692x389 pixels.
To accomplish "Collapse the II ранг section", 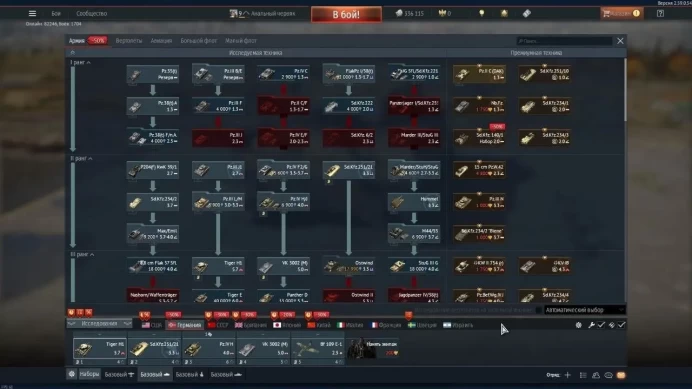I will (x=82, y=159).
